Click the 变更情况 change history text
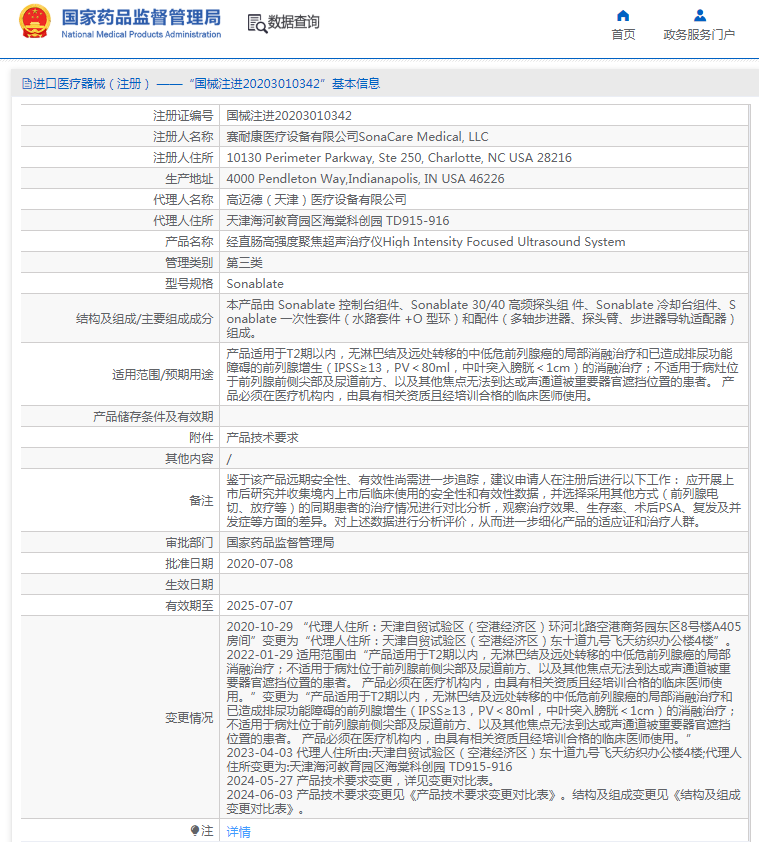The image size is (759, 842). (x=483, y=717)
